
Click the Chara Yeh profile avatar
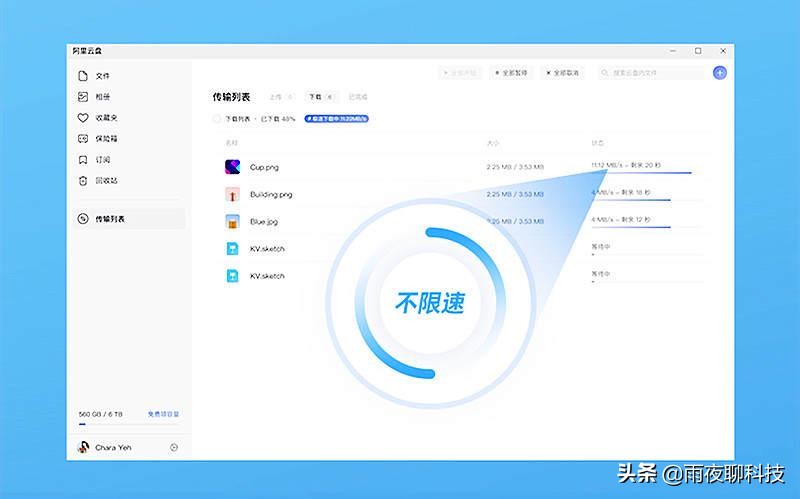83,447
